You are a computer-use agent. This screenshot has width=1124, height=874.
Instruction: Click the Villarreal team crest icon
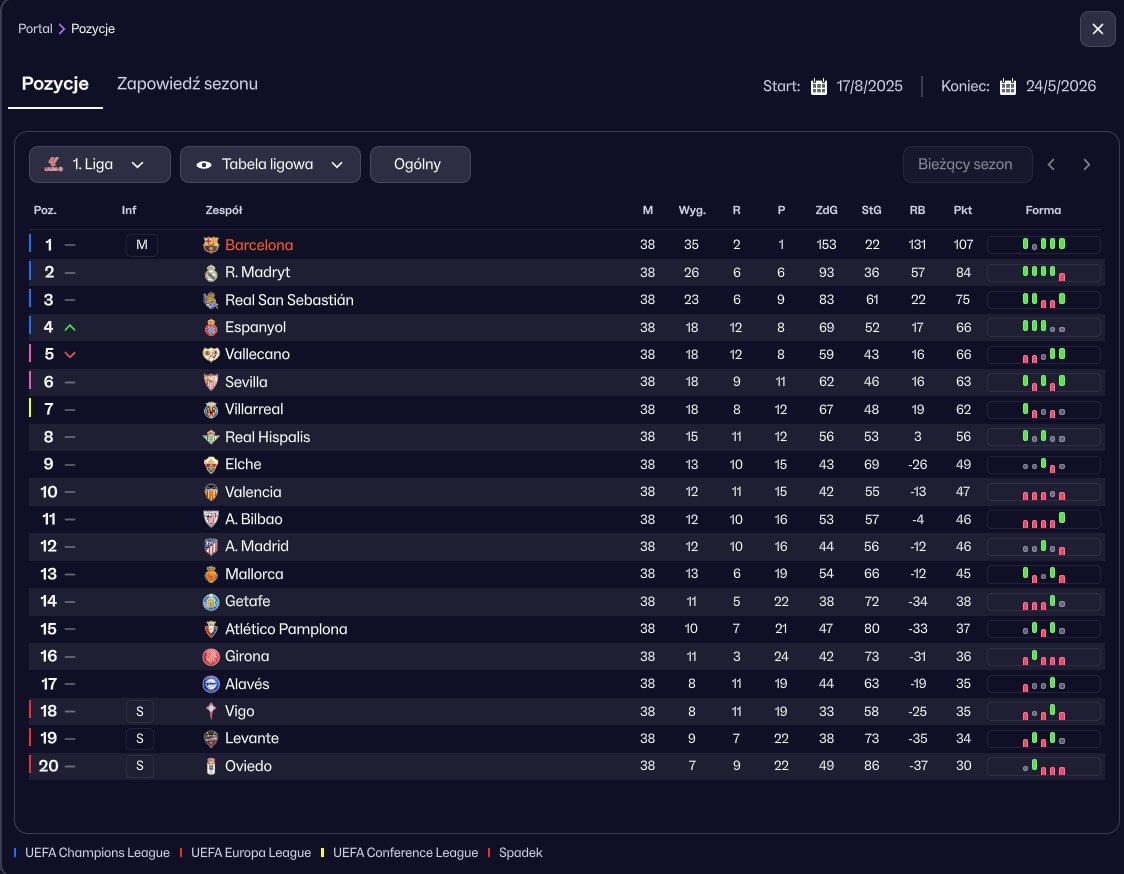(210, 409)
